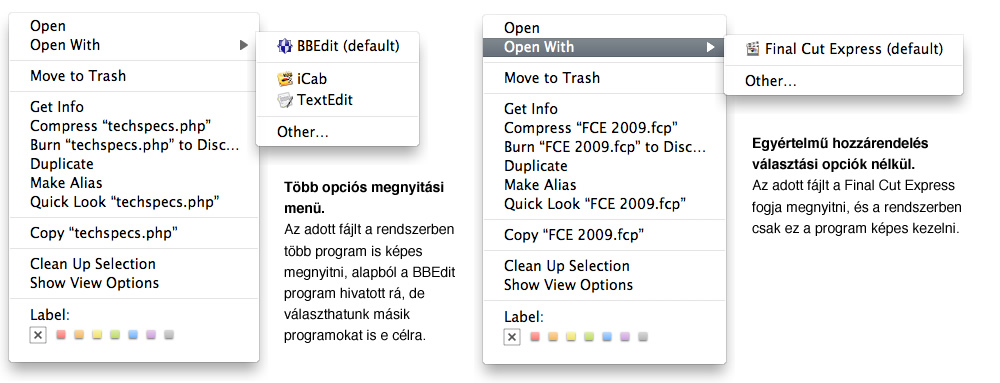Viewport: 1000px width, 383px height.
Task: Apply blue label in right menu
Action: click(607, 336)
